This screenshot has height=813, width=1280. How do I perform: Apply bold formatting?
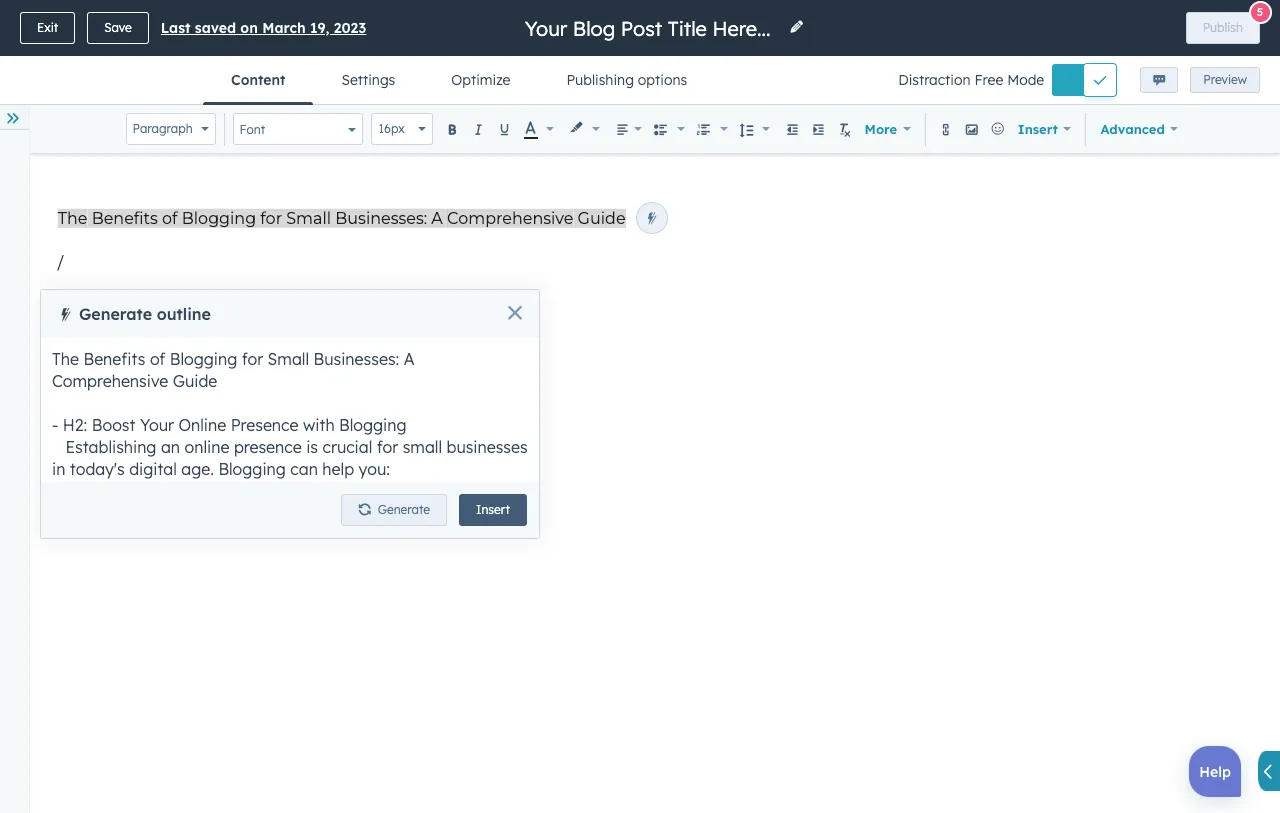tap(452, 130)
